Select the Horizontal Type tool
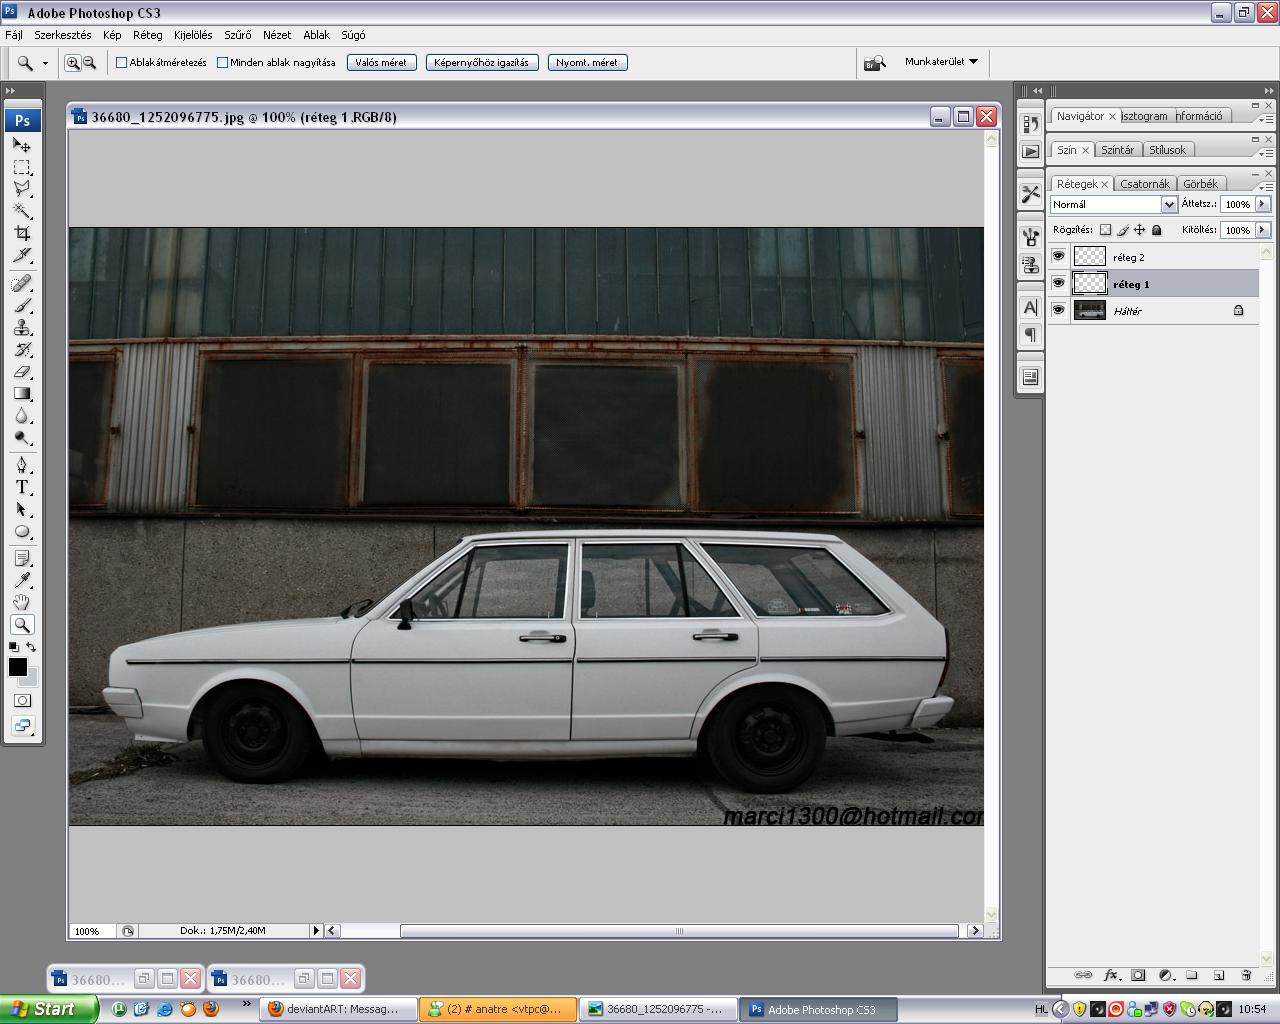The height and width of the screenshot is (1024, 1280). click(x=22, y=488)
